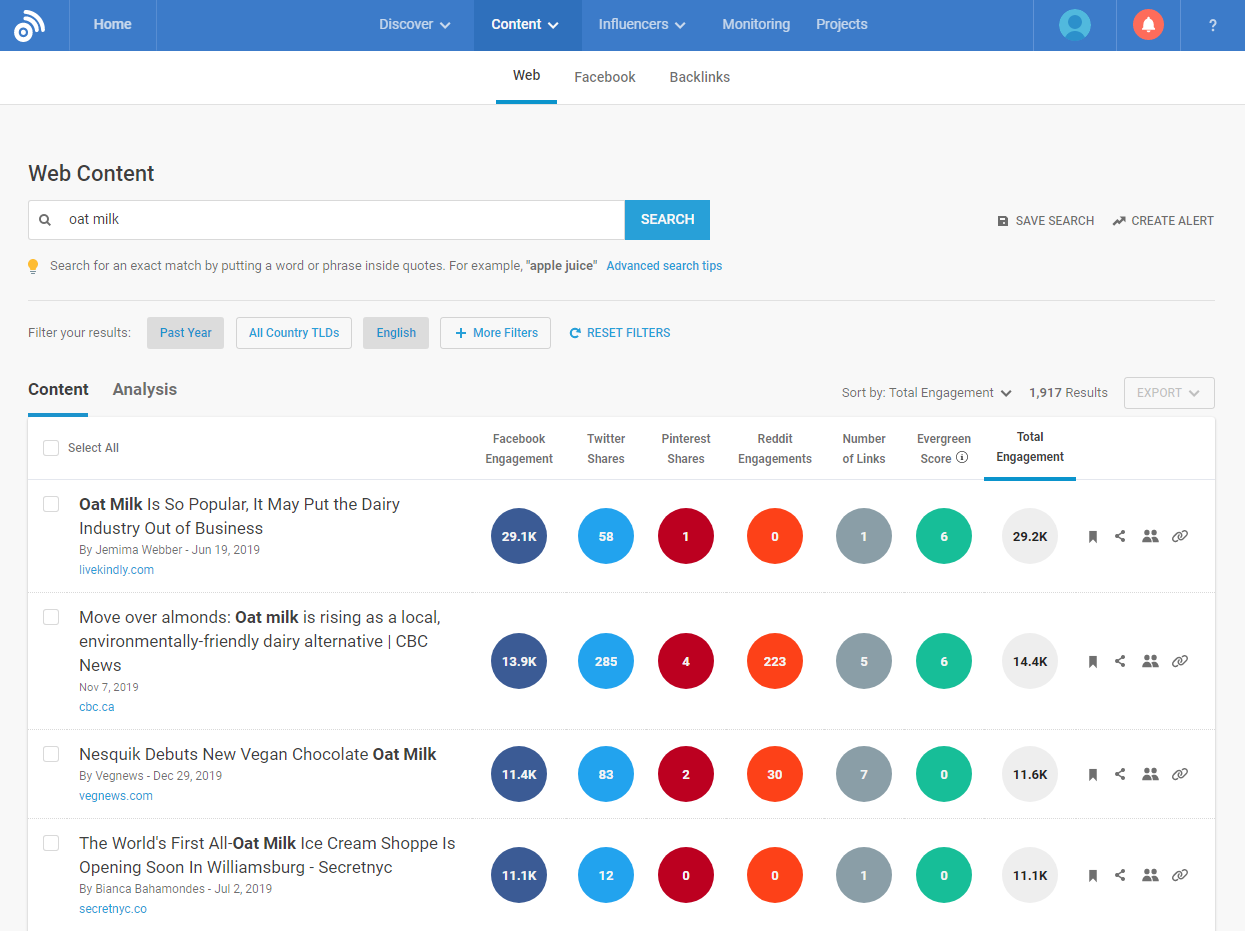1245x931 pixels.
Task: View sharers icon on the Nesquik article row
Action: pos(1150,774)
